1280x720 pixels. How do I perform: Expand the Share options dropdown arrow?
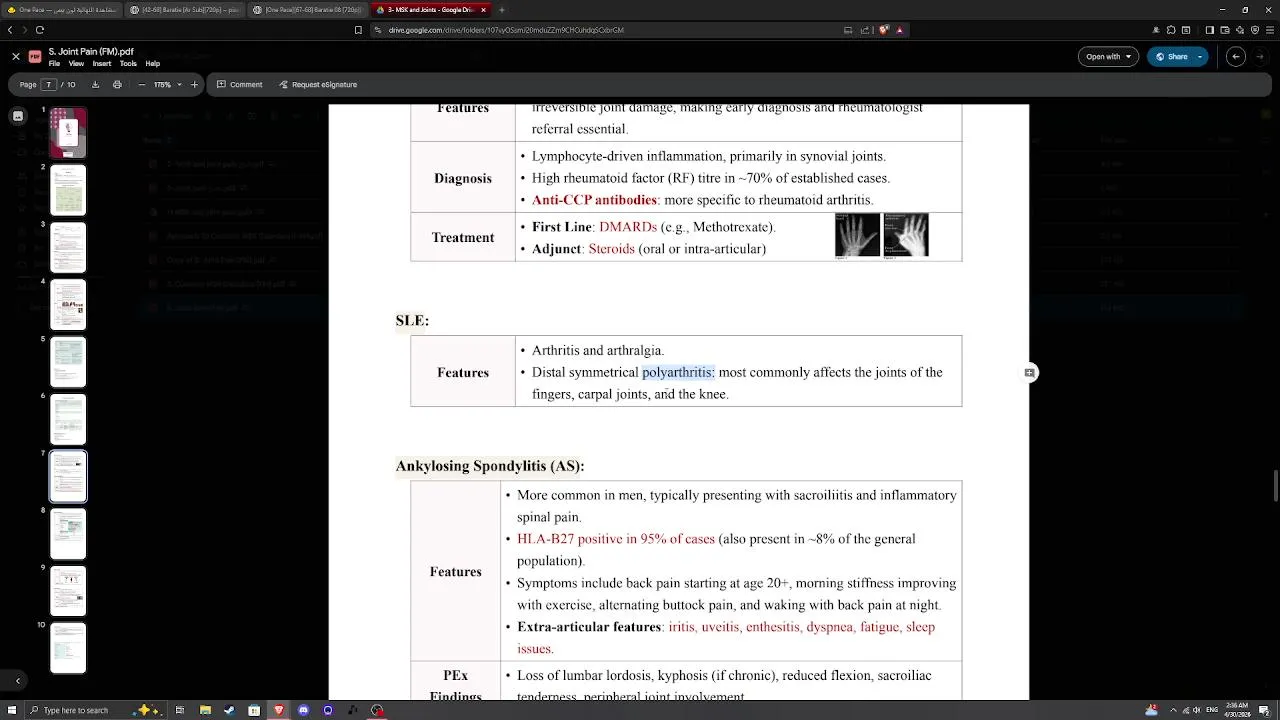1200,56
